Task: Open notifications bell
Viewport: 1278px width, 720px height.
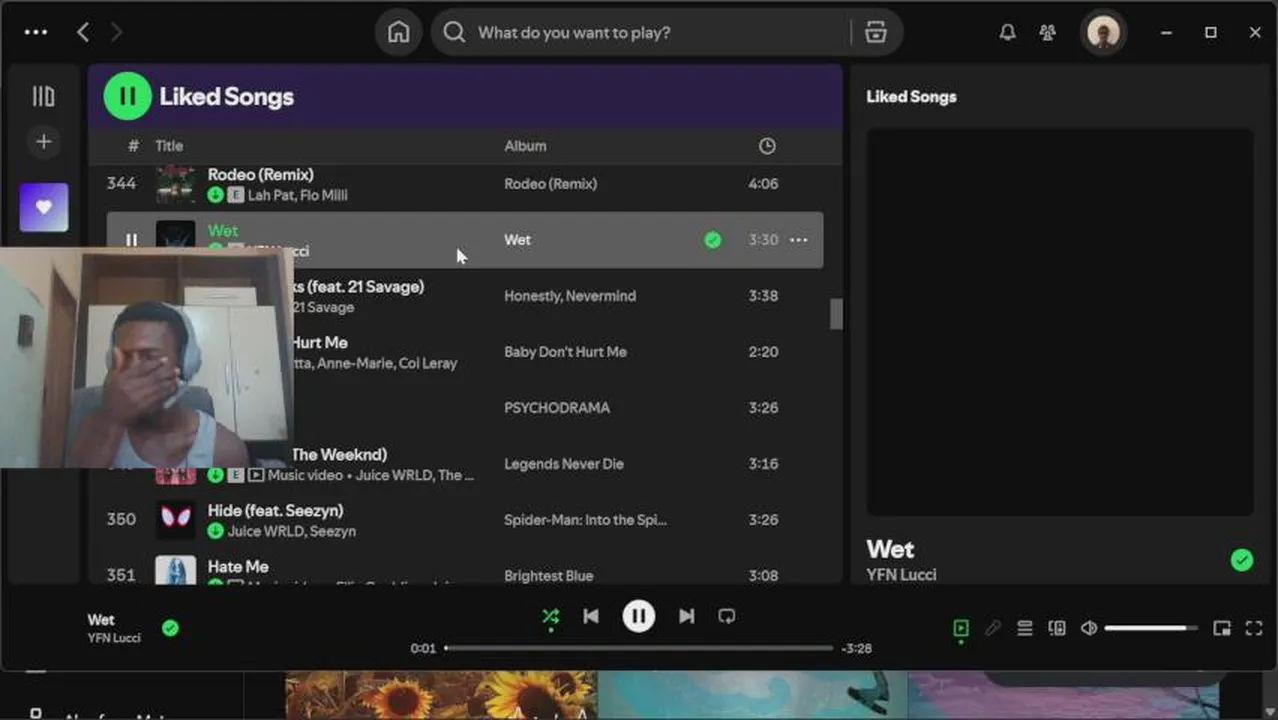Action: pos(1007,32)
